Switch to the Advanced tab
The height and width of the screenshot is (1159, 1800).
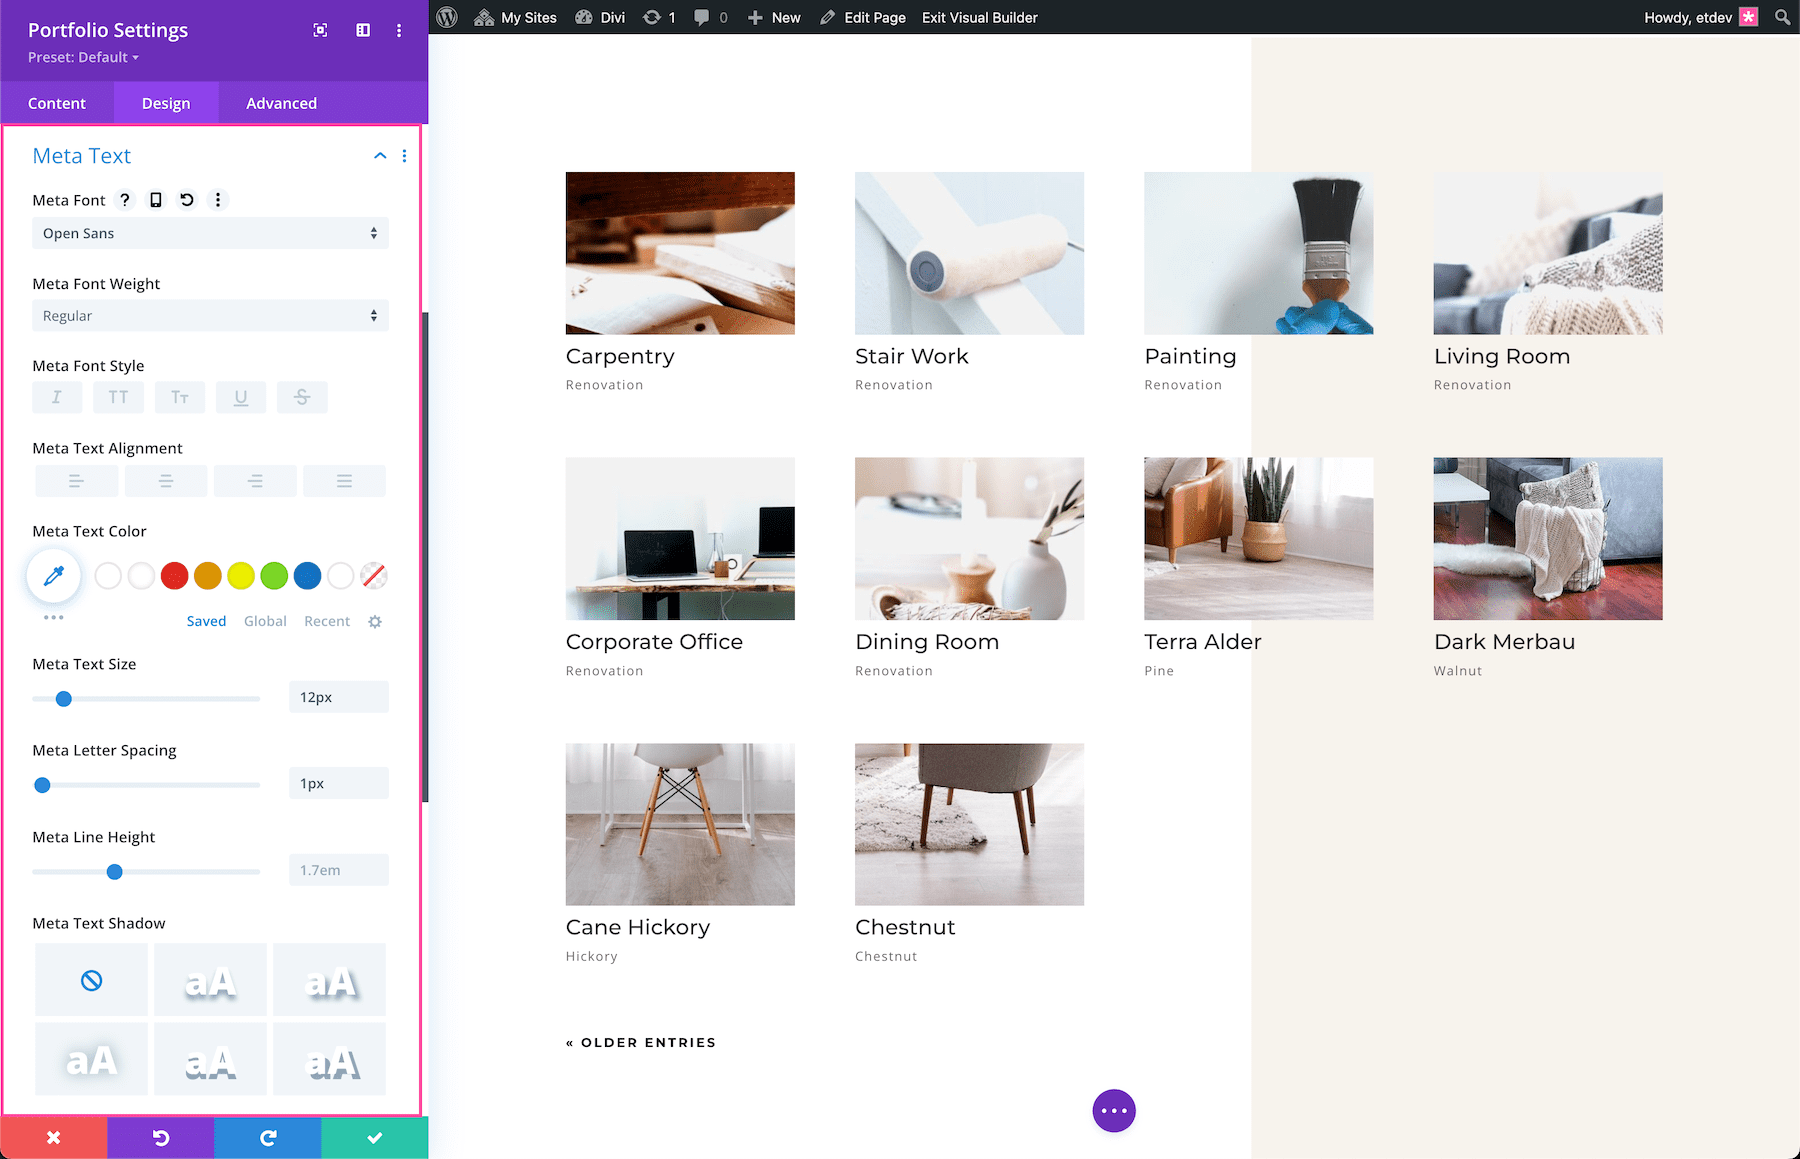click(281, 103)
